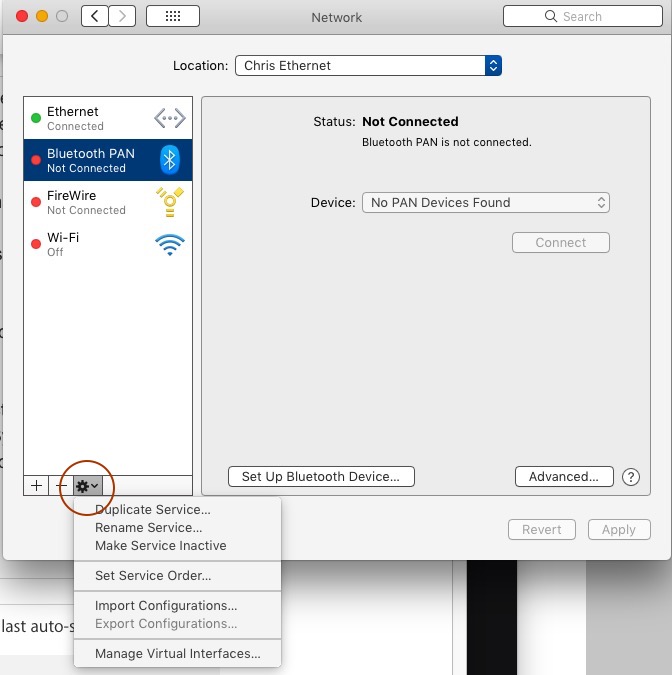
Task: Choose Export Configurations
Action: click(177, 623)
